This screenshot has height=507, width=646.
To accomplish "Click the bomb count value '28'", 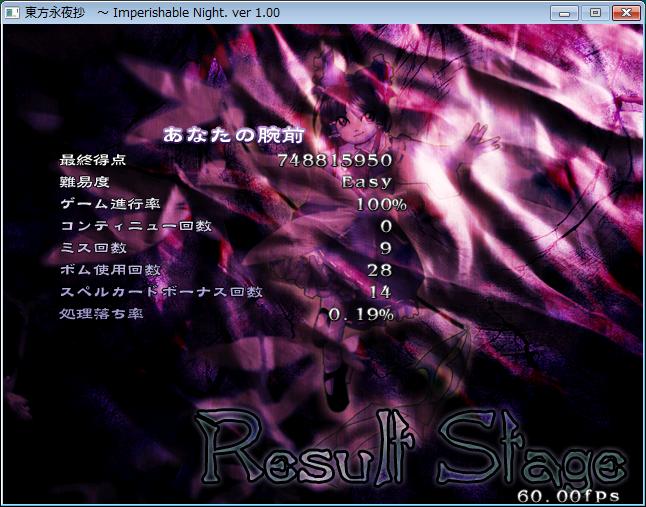I will (379, 270).
